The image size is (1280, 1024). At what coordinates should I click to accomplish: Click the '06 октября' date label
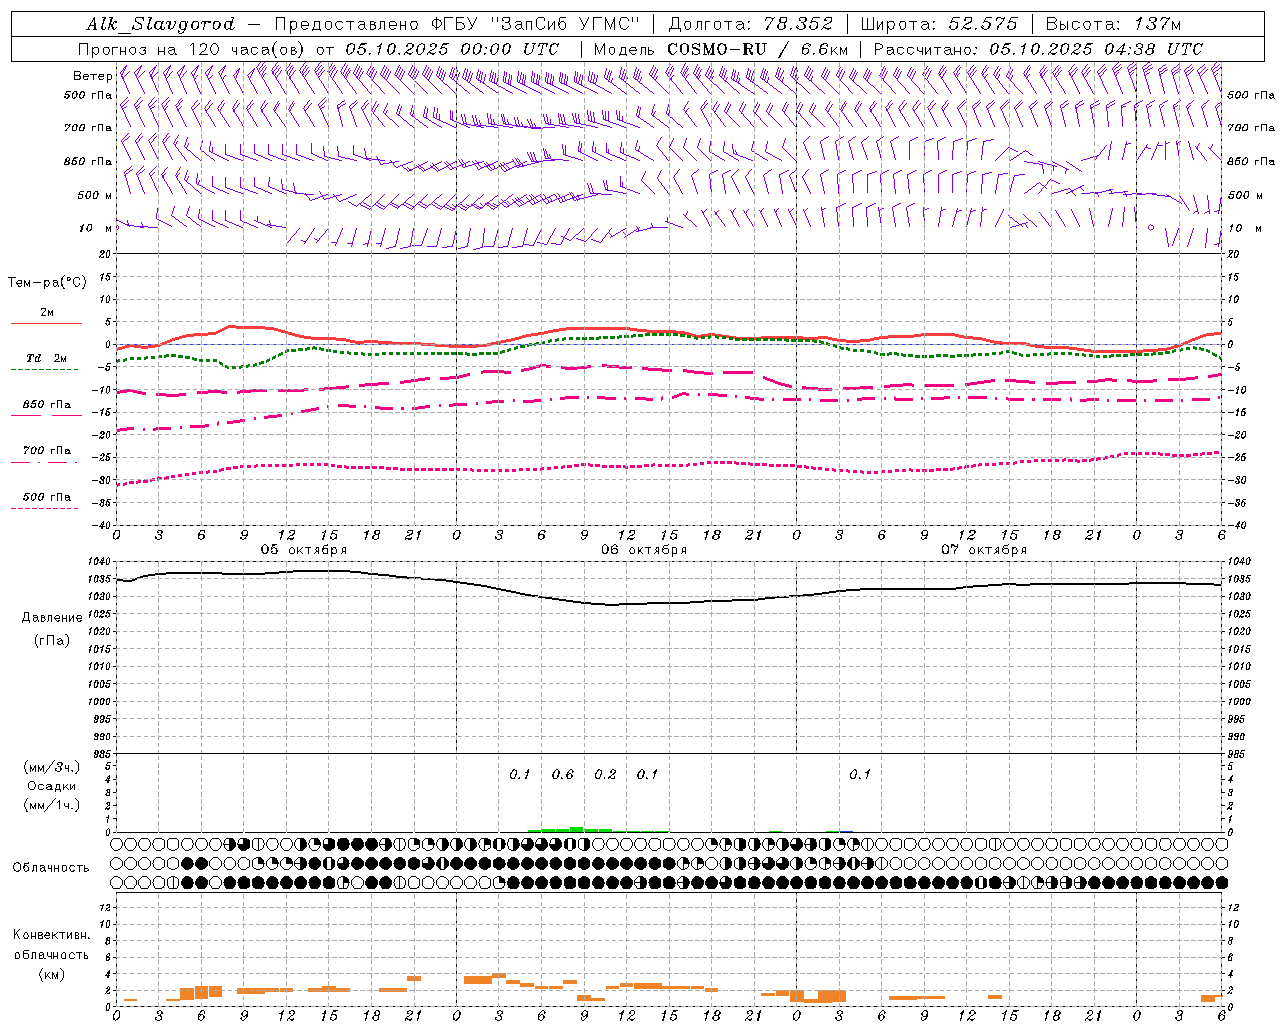[644, 550]
